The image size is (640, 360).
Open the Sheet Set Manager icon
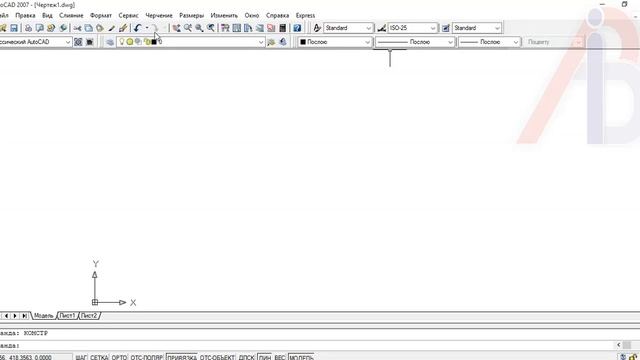coord(260,28)
